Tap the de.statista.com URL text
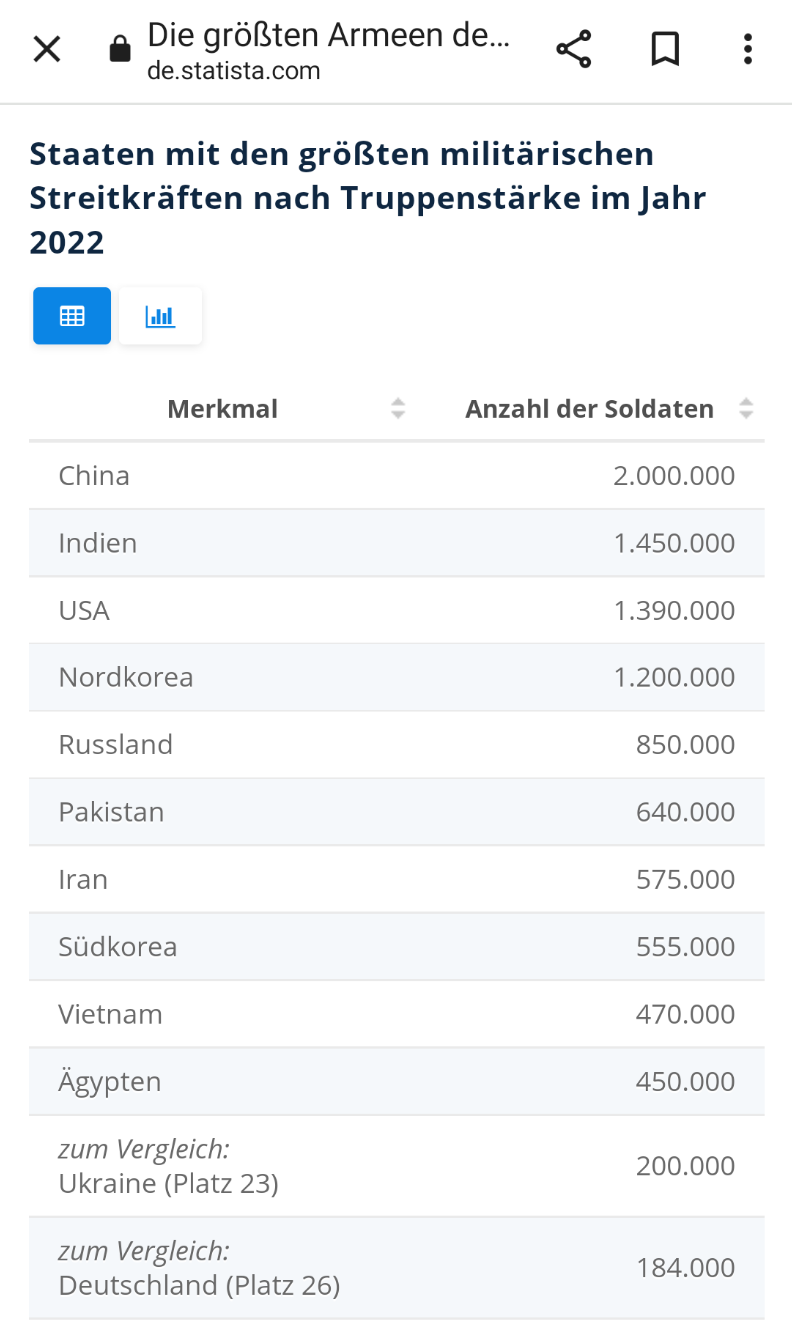 tap(234, 71)
